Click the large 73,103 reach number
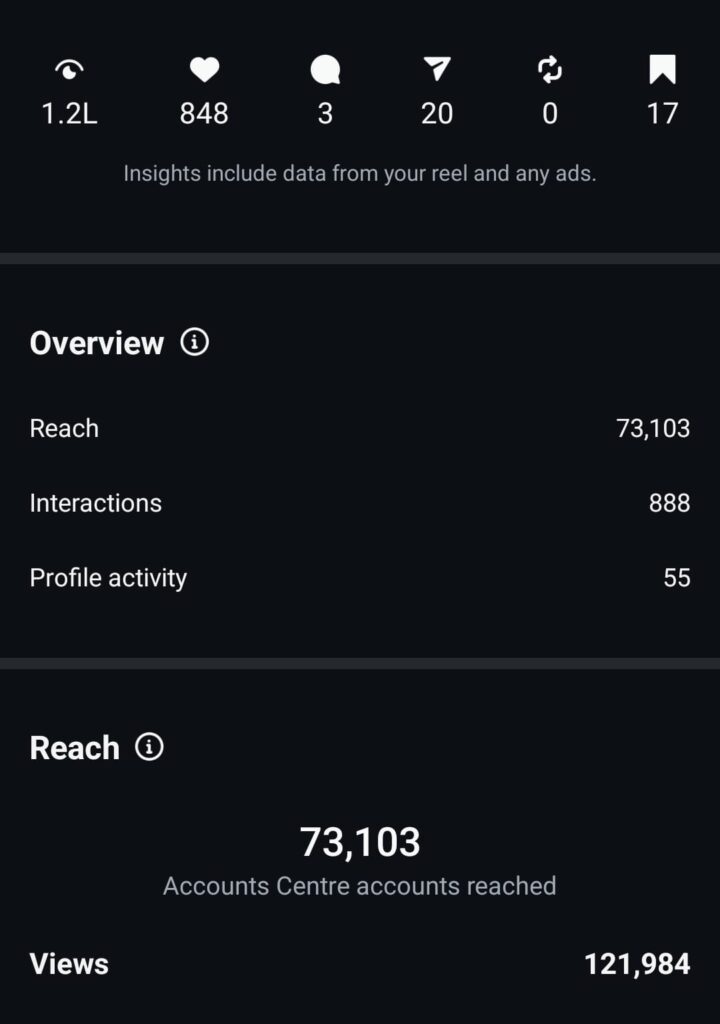 pos(360,842)
